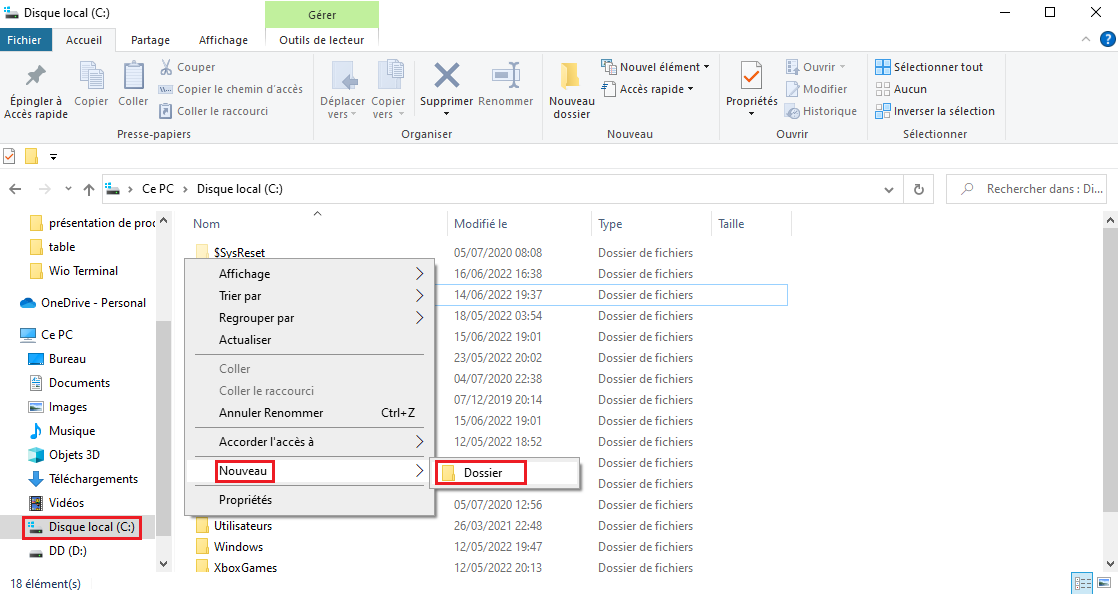Open Affichage context submenu
The image size is (1118, 594).
click(309, 274)
